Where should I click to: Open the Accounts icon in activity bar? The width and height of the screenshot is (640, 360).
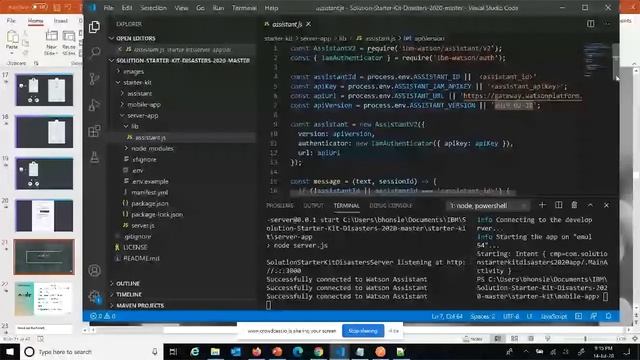tap(94, 270)
